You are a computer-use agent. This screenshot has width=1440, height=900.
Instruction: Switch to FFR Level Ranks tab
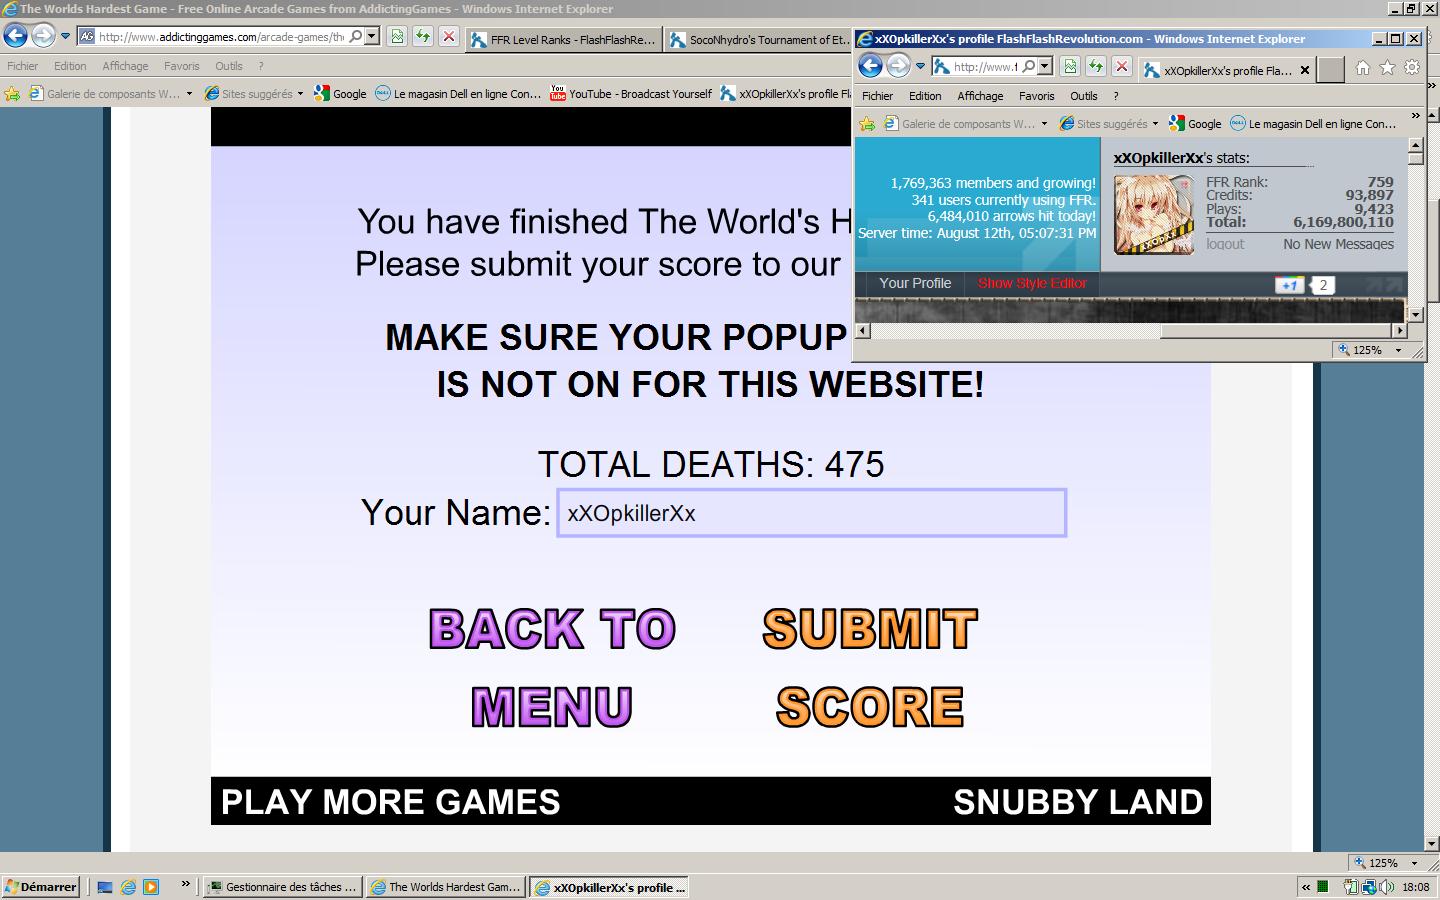562,40
